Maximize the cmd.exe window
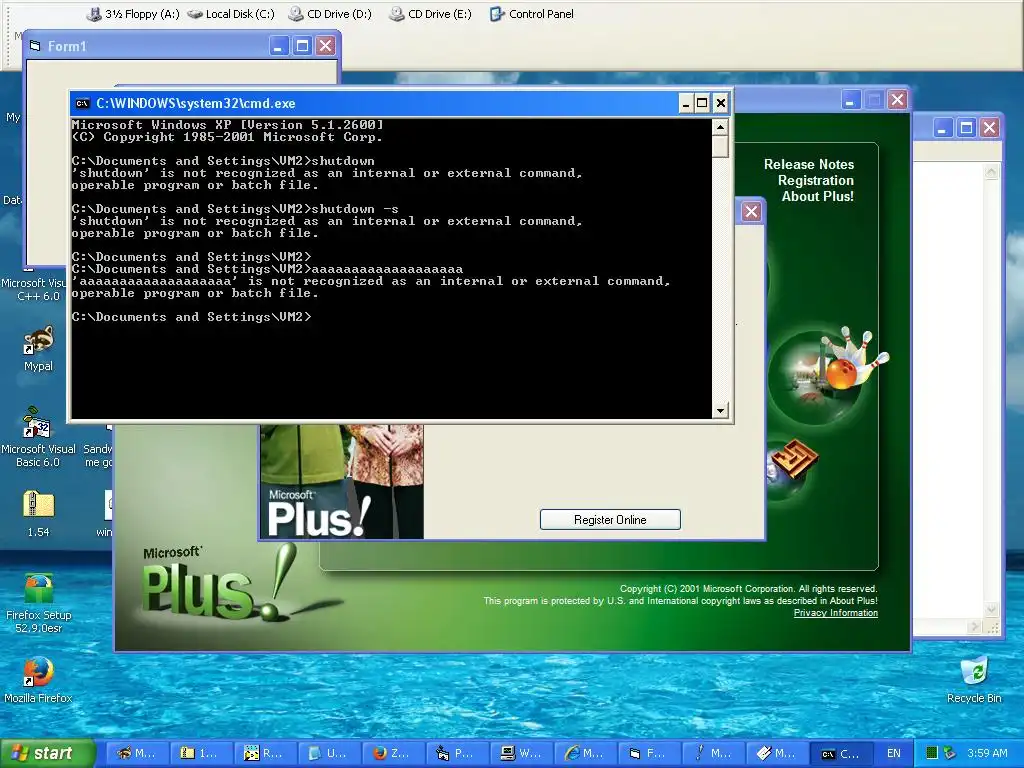 point(702,103)
